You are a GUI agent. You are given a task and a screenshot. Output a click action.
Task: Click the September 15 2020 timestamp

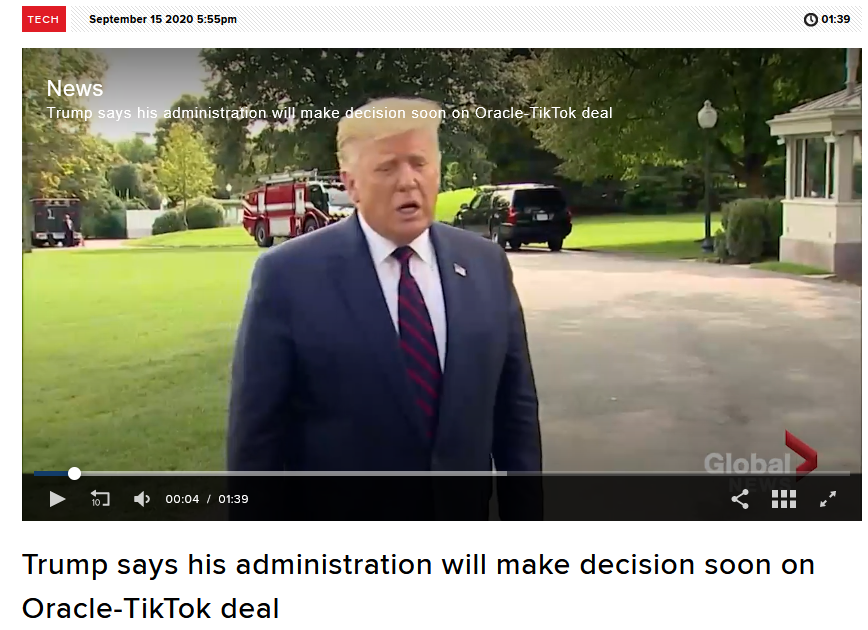coord(163,19)
